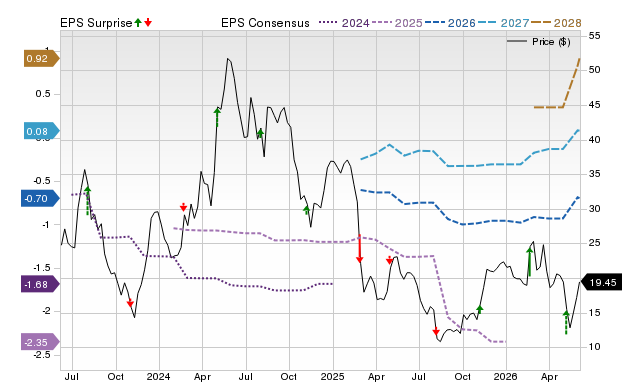Toggle the 2027 EPS consensus legend entry

tap(503, 23)
